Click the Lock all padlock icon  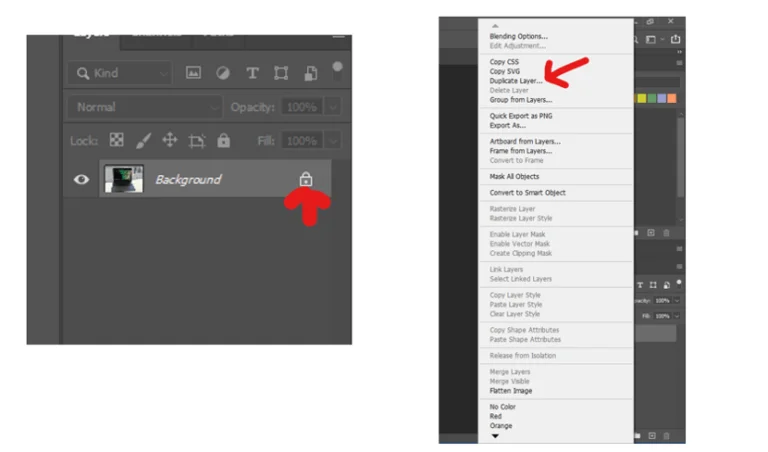coord(223,140)
